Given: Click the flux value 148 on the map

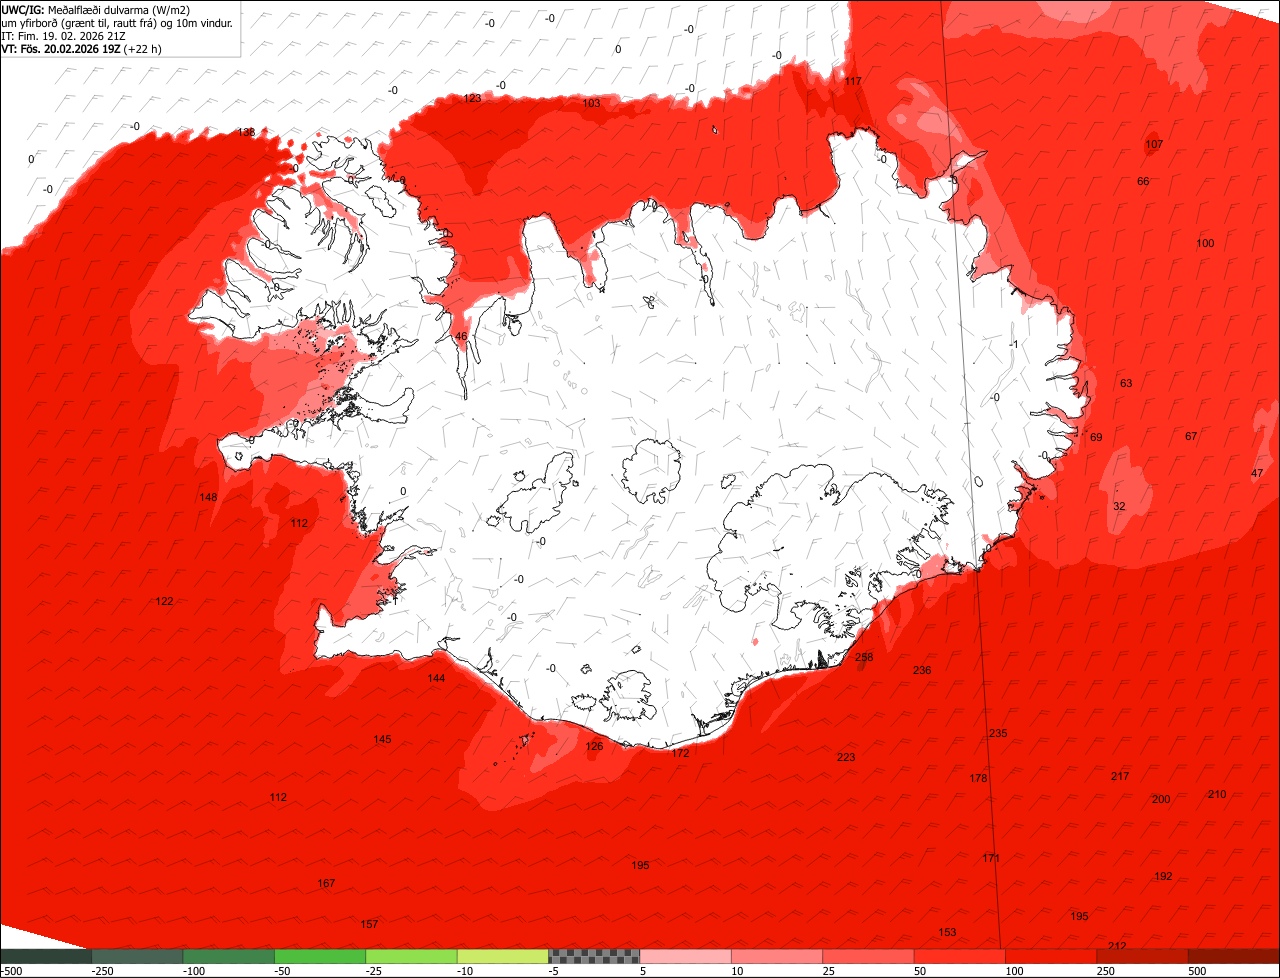Looking at the screenshot, I should (x=208, y=497).
